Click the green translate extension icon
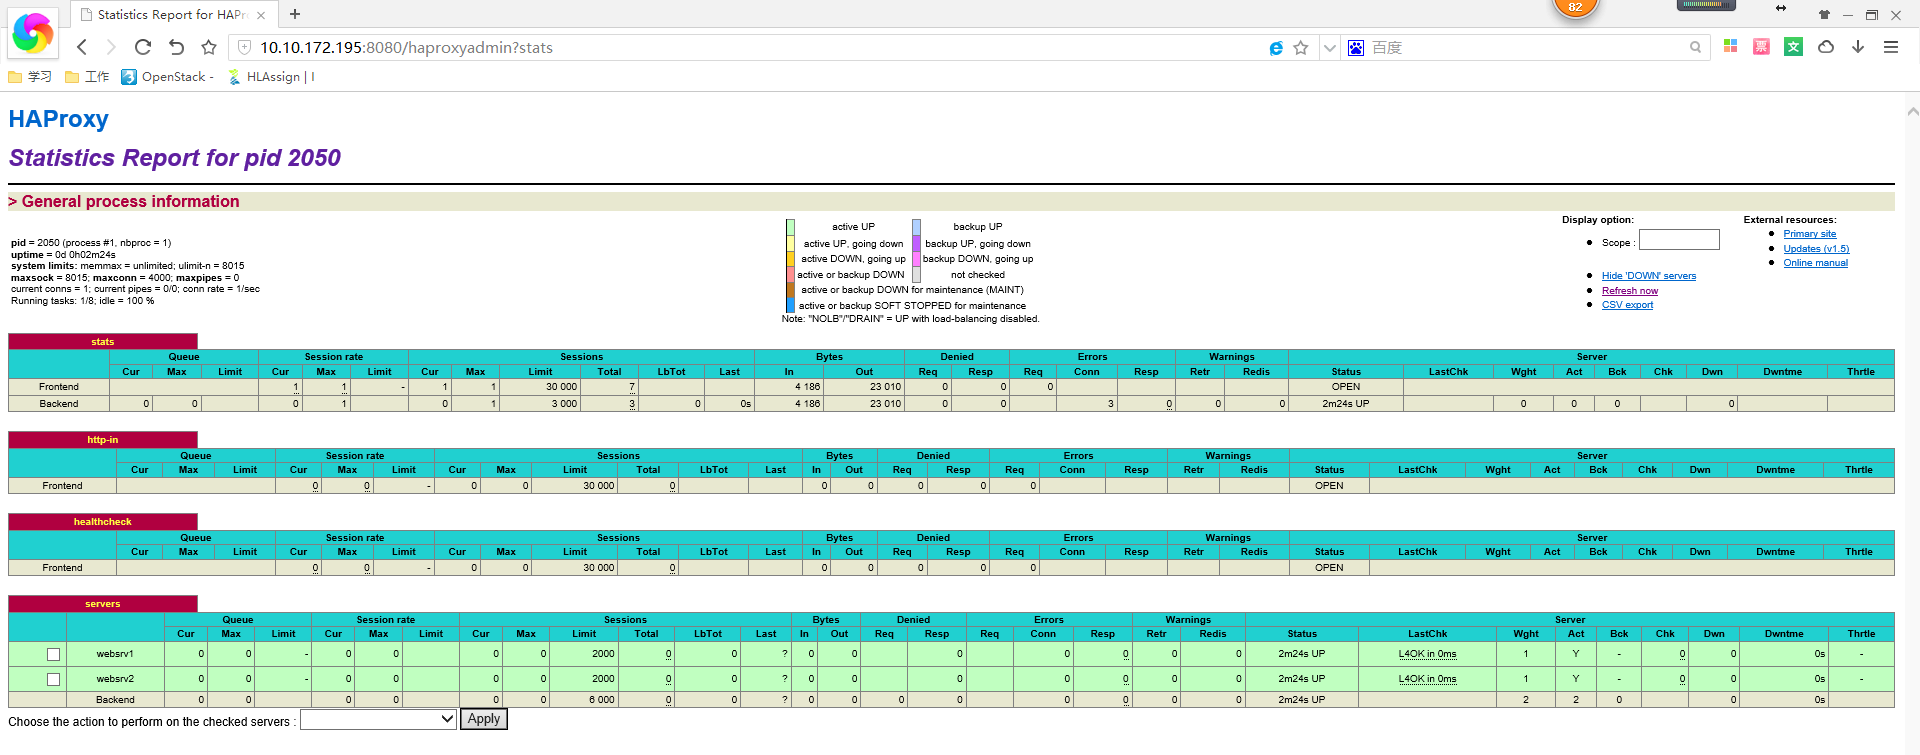 pyautogui.click(x=1794, y=47)
